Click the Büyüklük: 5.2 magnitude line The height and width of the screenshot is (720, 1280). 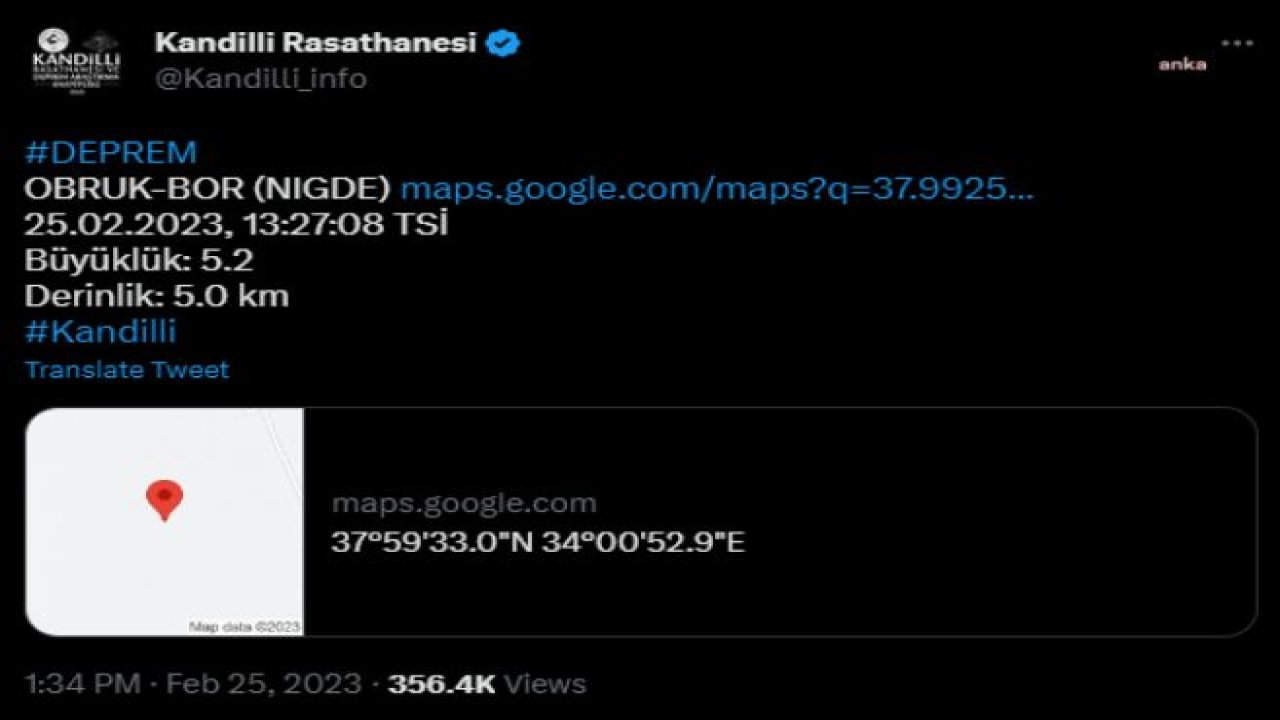139,260
